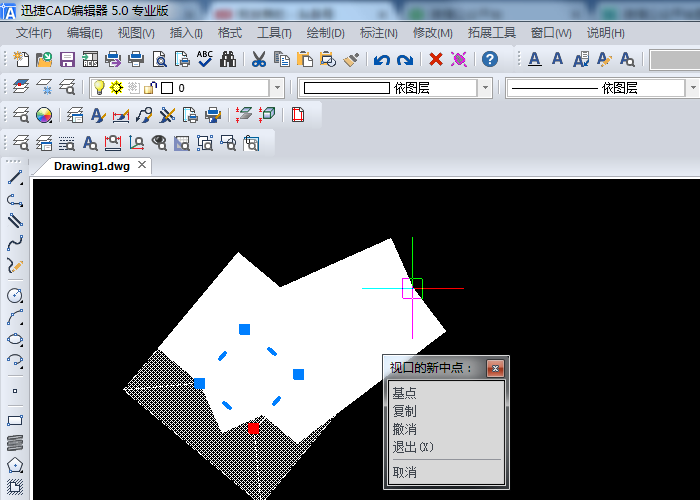Open Find with the binoculars icon
This screenshot has height=500, width=700.
click(x=228, y=59)
